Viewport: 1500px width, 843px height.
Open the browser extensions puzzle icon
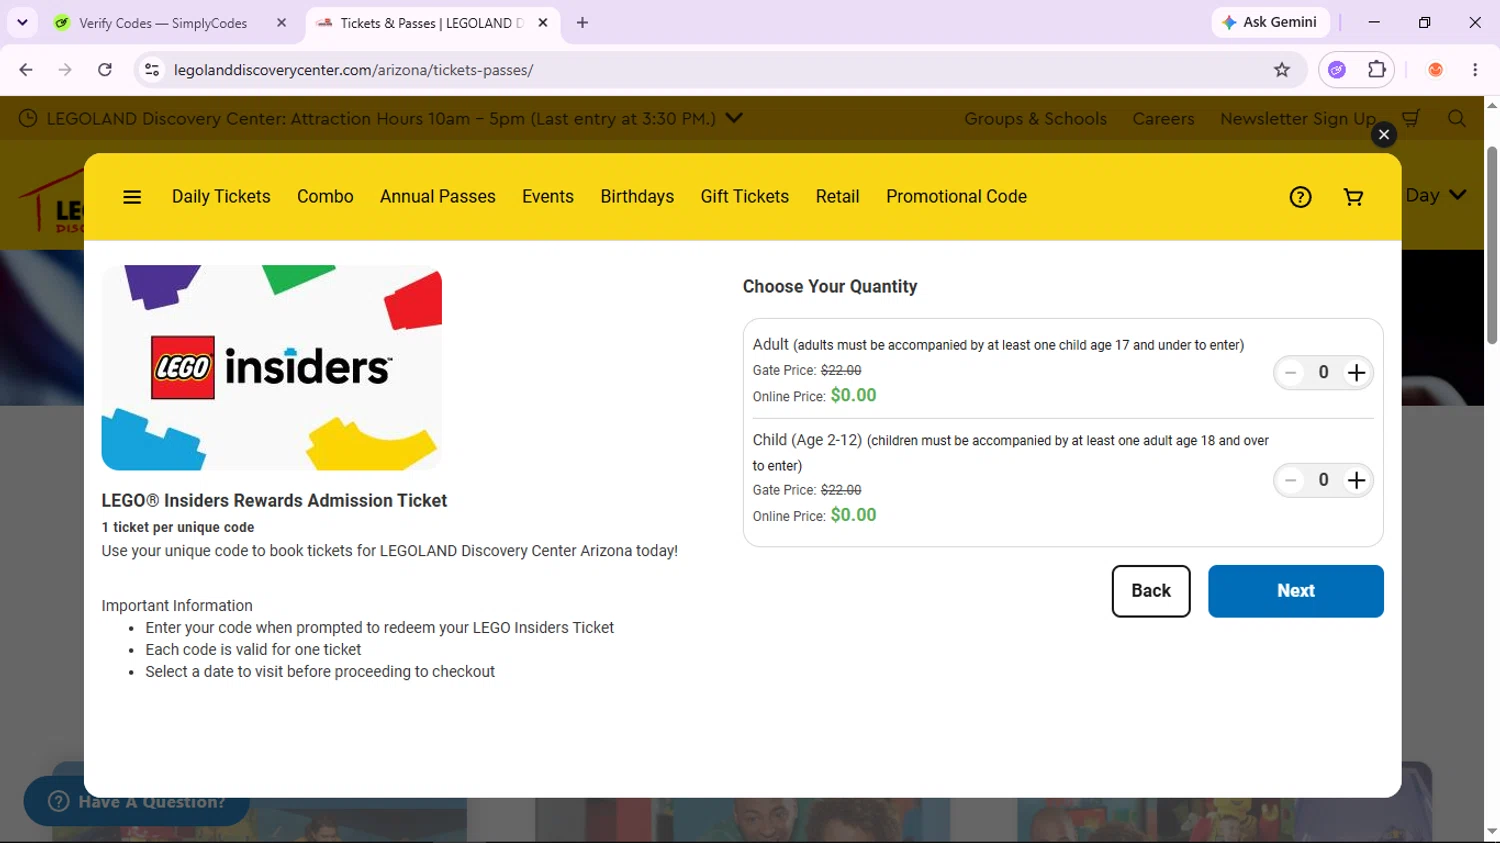[x=1377, y=70]
